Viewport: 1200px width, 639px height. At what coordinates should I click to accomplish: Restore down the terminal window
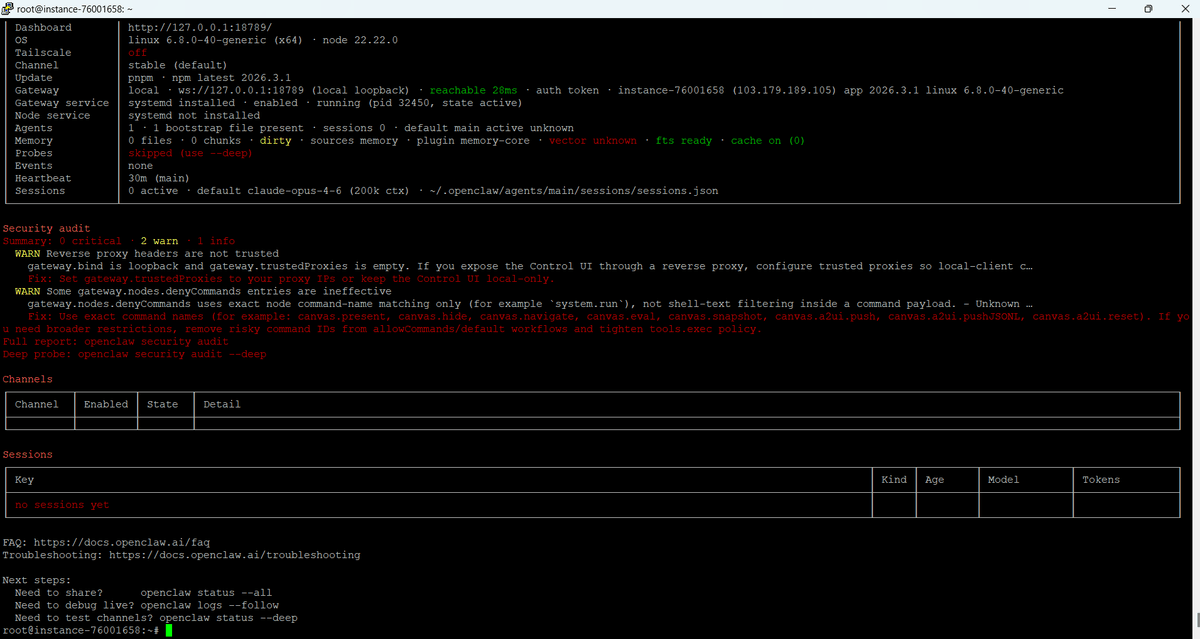(x=1148, y=8)
